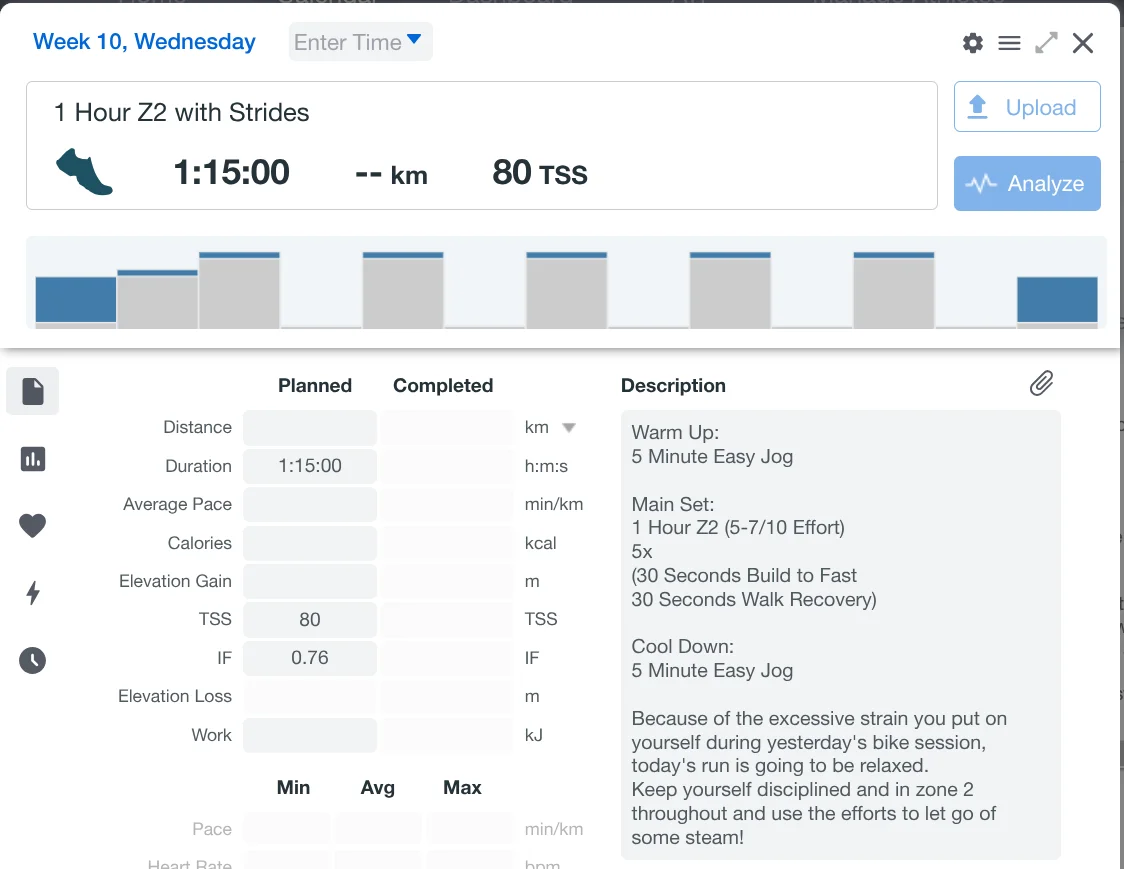Expand the workout window to fullscreen
The height and width of the screenshot is (869, 1124).
click(x=1046, y=43)
